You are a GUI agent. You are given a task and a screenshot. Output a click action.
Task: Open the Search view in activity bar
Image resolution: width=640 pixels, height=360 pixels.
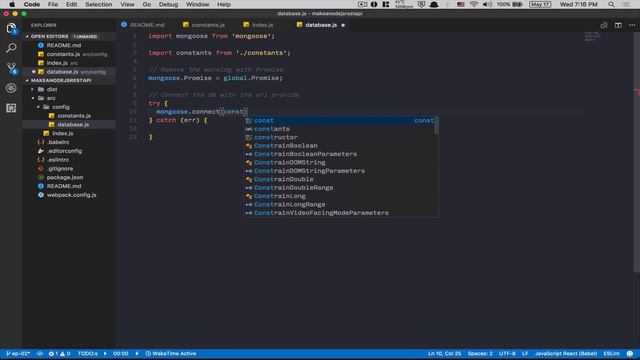[x=11, y=48]
